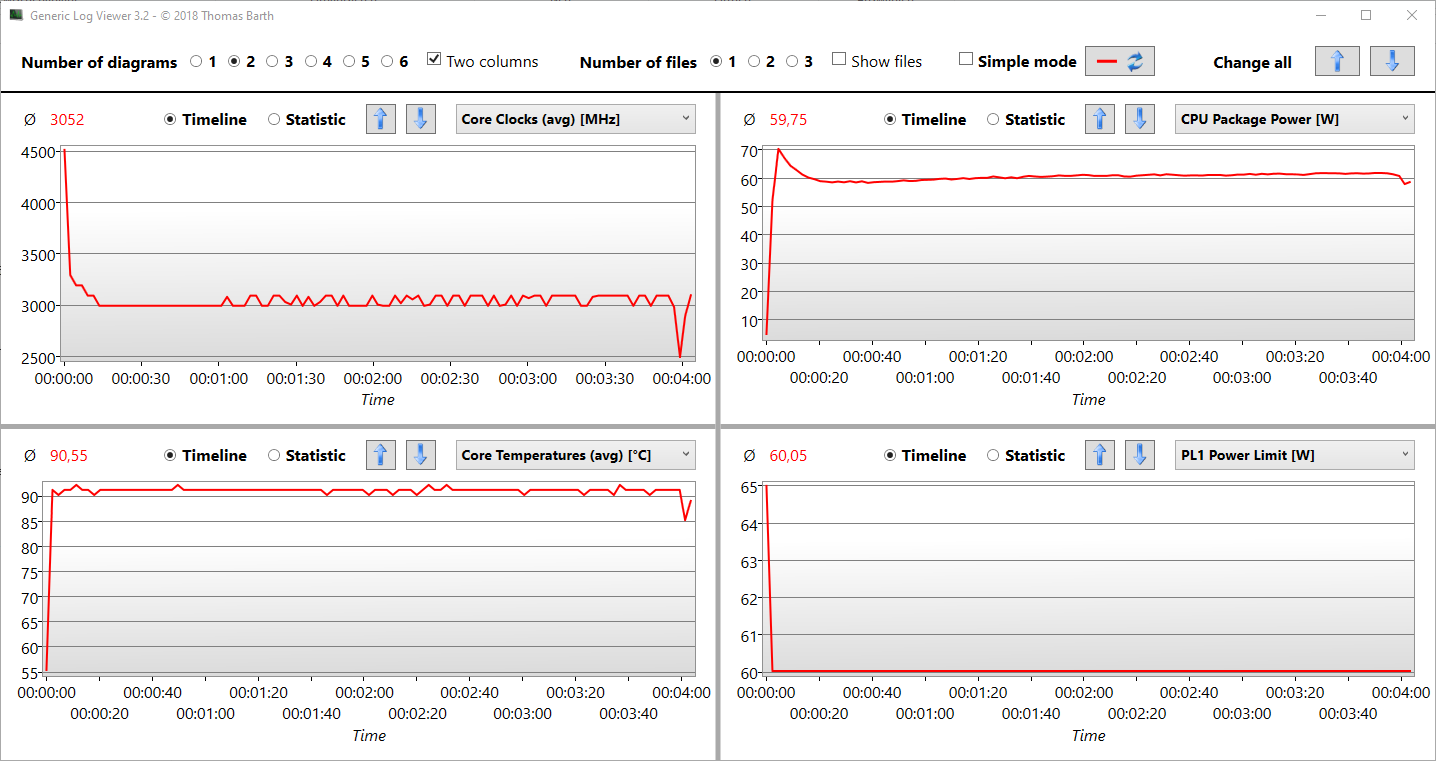Enable the Simple mode checkbox

click(x=966, y=60)
